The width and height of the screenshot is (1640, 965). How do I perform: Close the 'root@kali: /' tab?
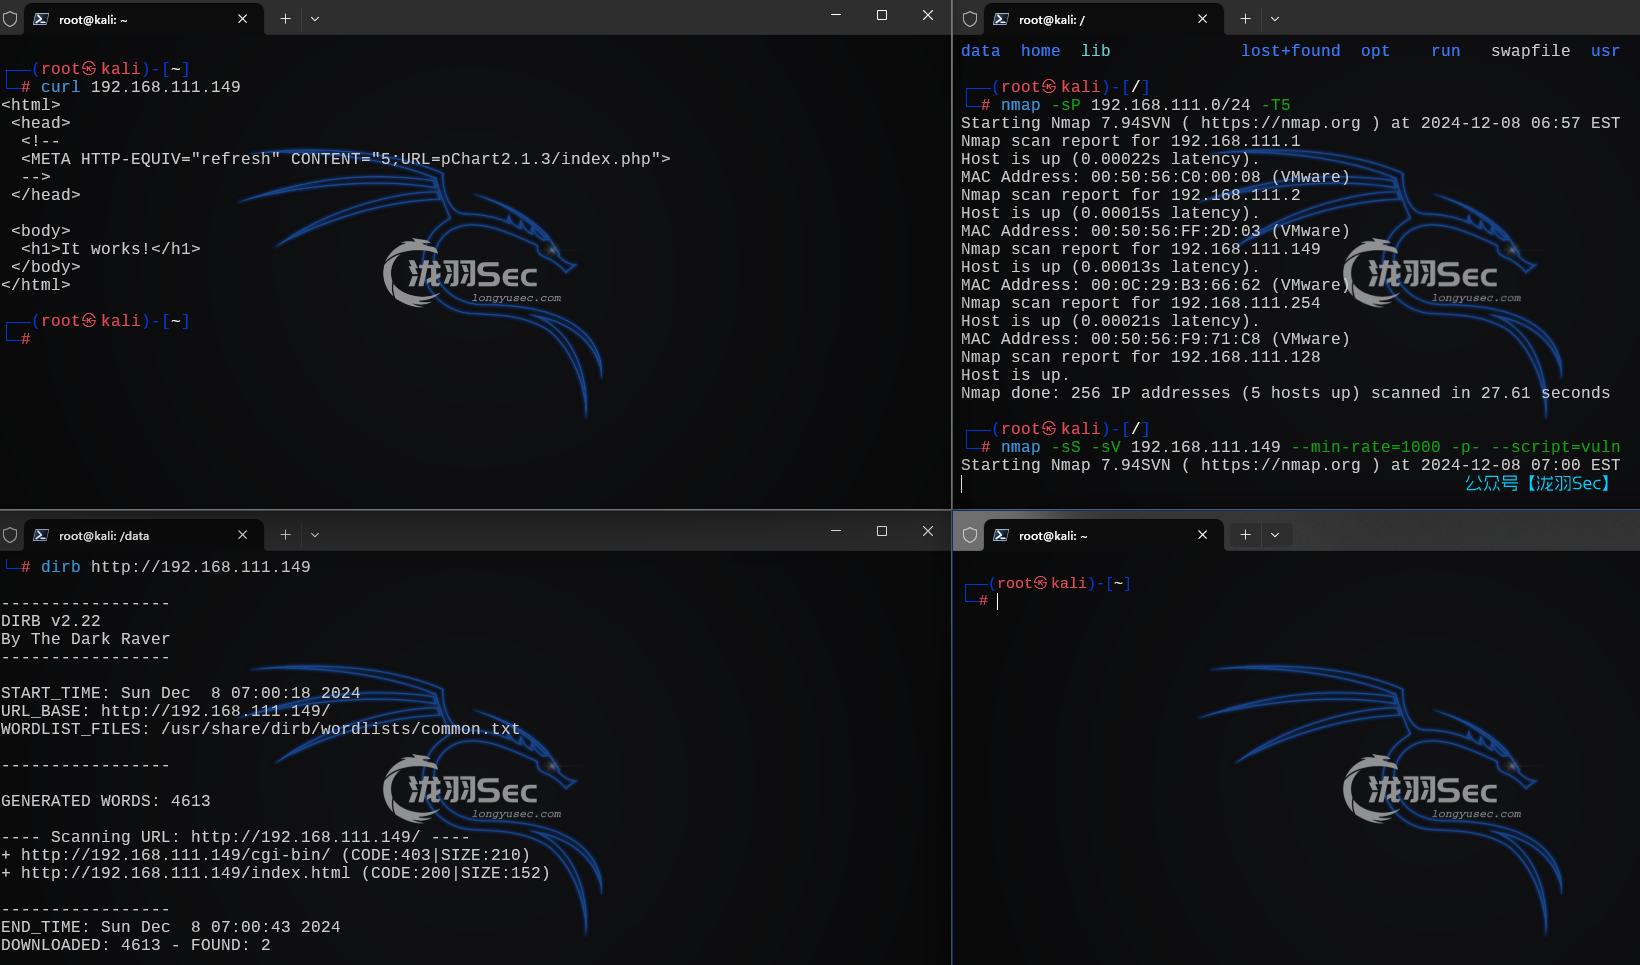point(1202,19)
